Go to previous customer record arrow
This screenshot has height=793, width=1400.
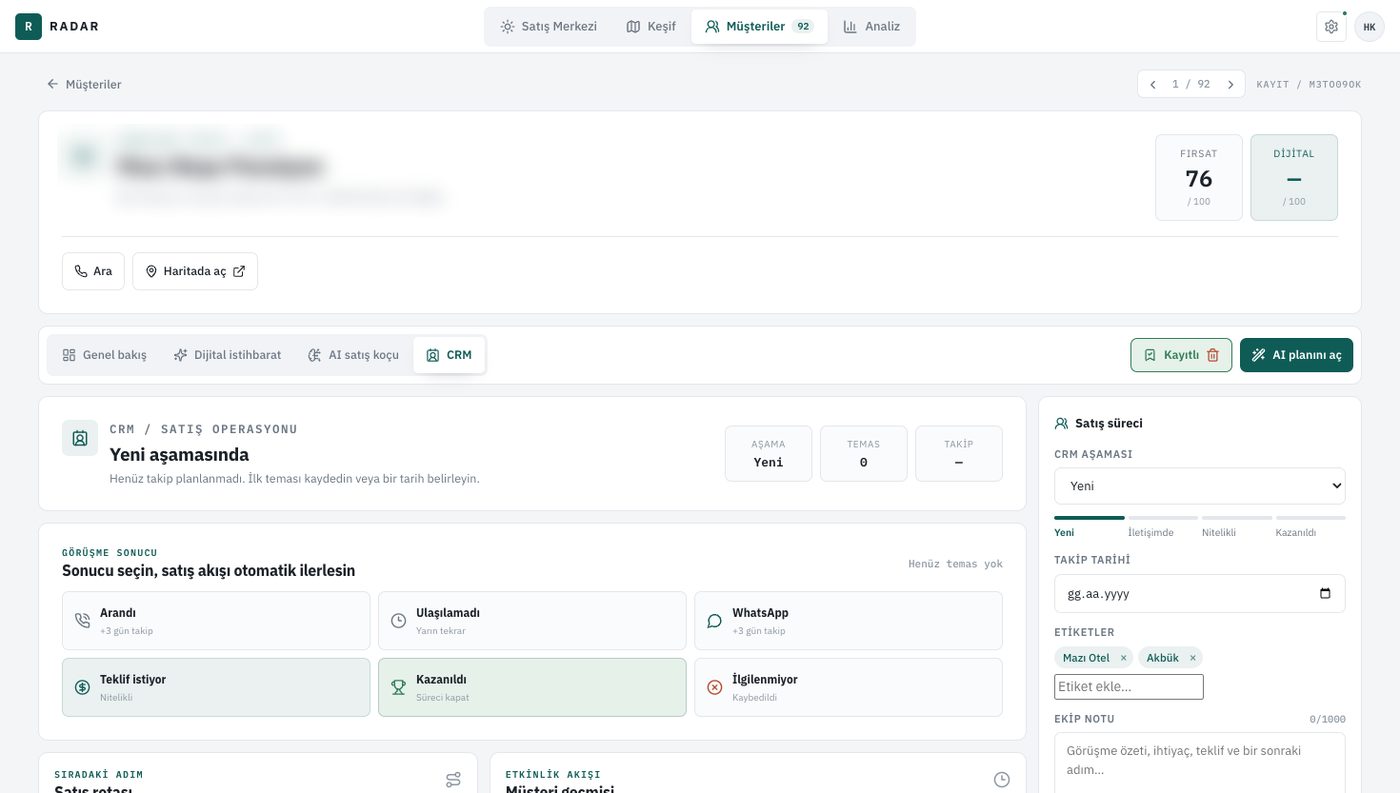pyautogui.click(x=1152, y=84)
